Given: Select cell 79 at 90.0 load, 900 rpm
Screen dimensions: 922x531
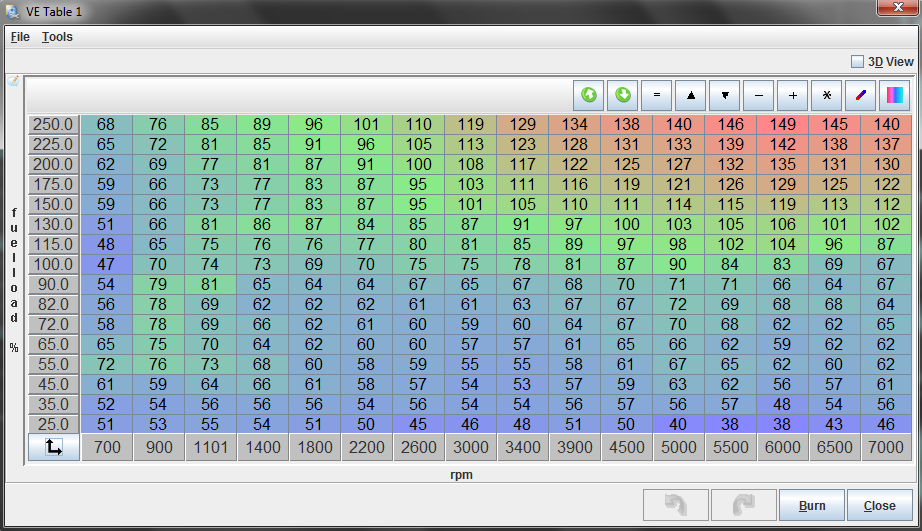Looking at the screenshot, I should tap(158, 285).
